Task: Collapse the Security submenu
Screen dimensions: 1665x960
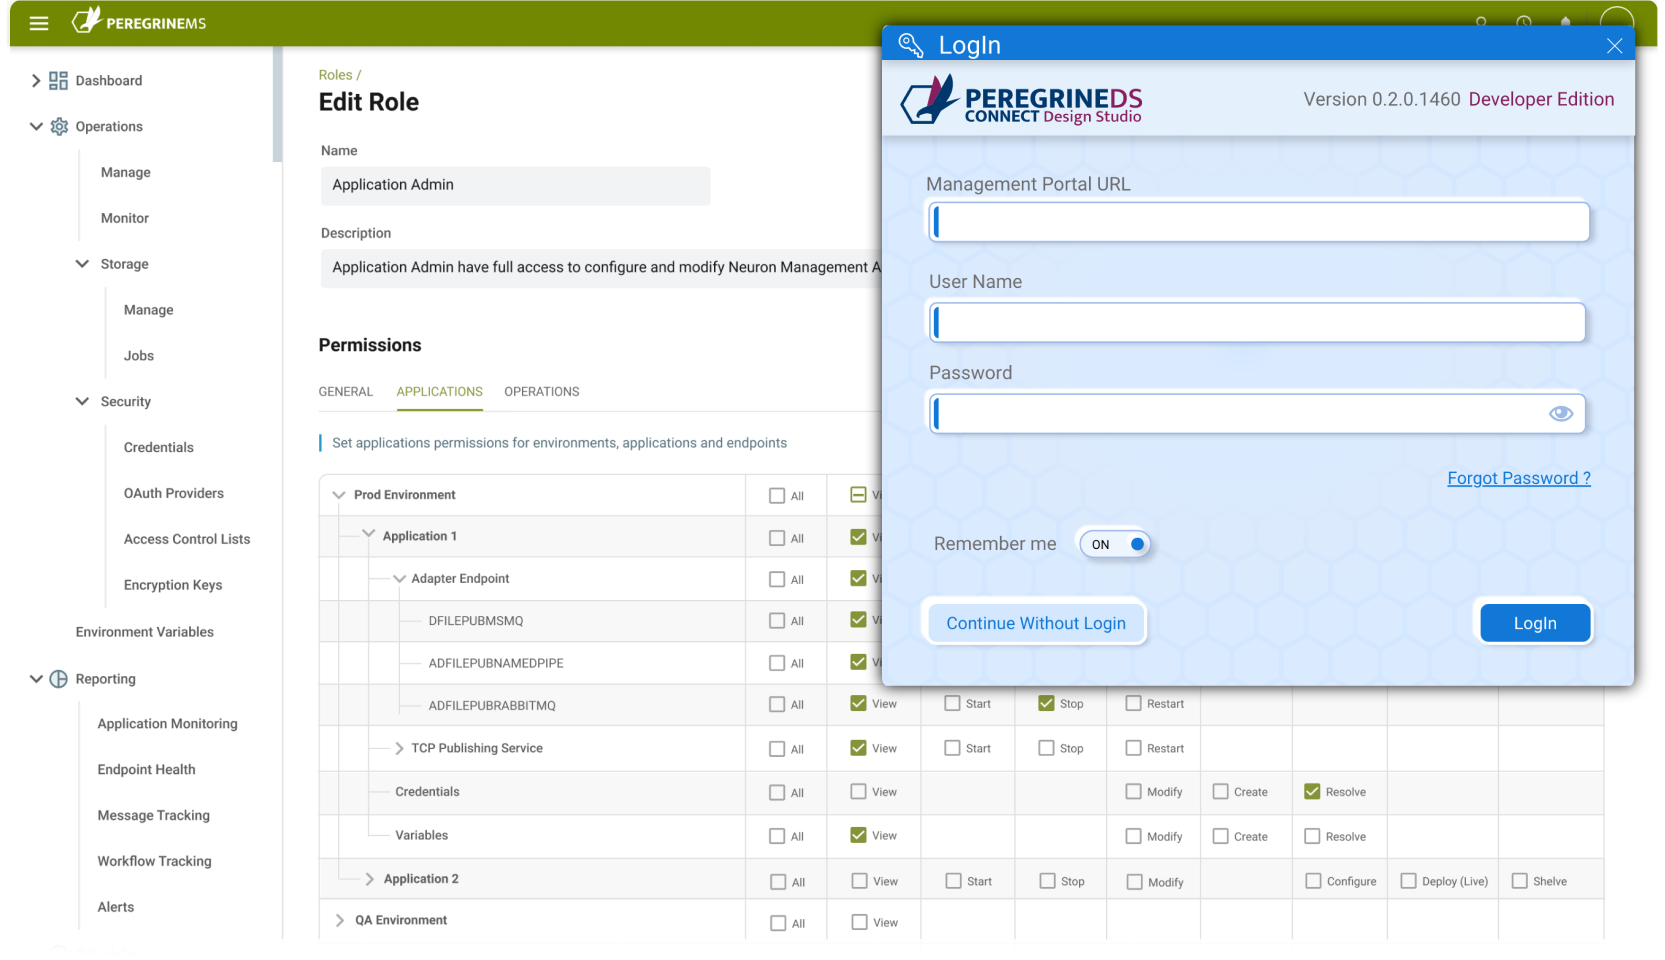Action: (x=82, y=402)
